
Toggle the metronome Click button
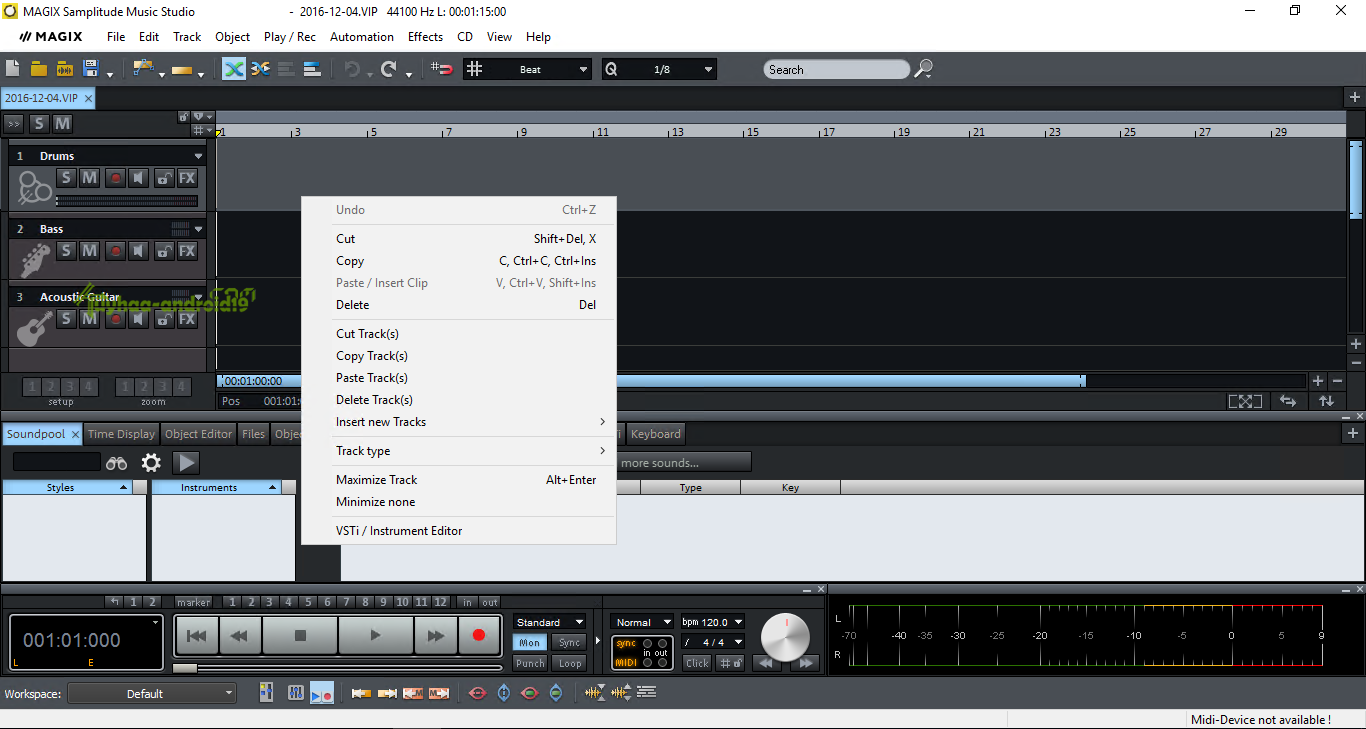[697, 663]
